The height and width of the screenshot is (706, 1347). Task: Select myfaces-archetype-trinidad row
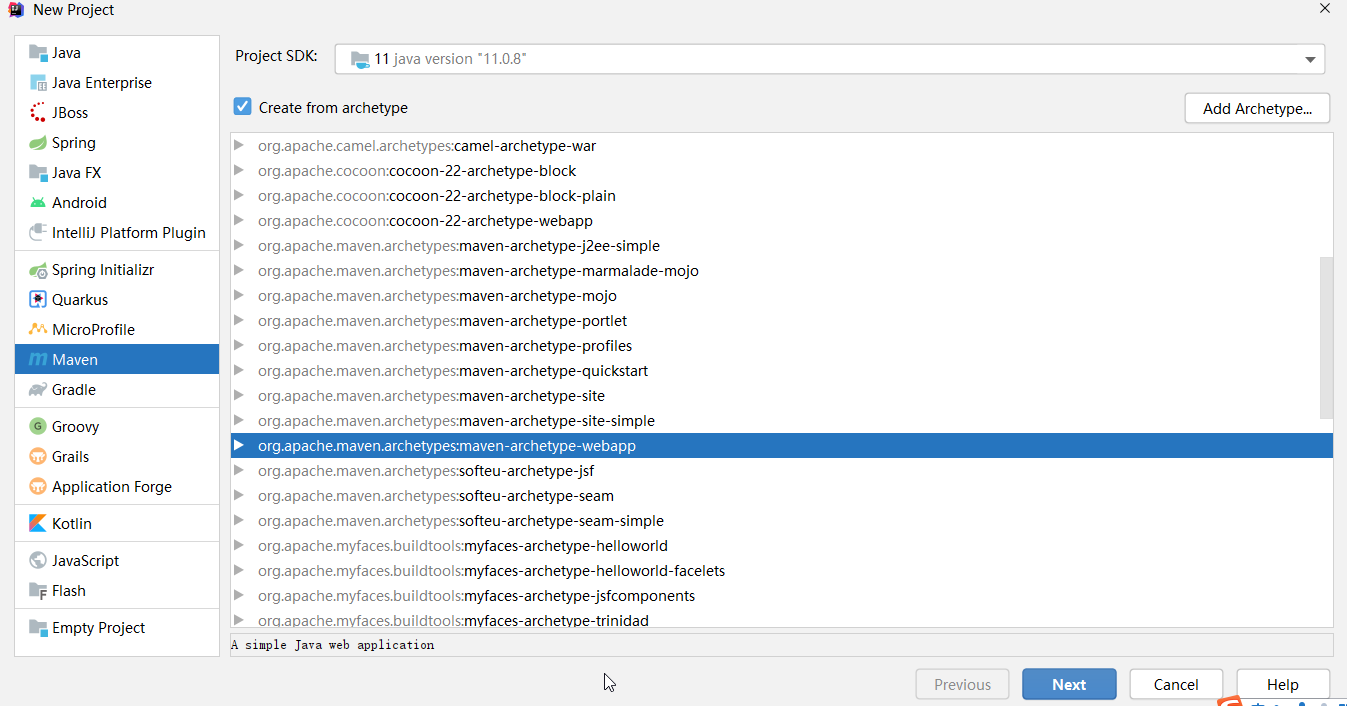[x=782, y=620]
